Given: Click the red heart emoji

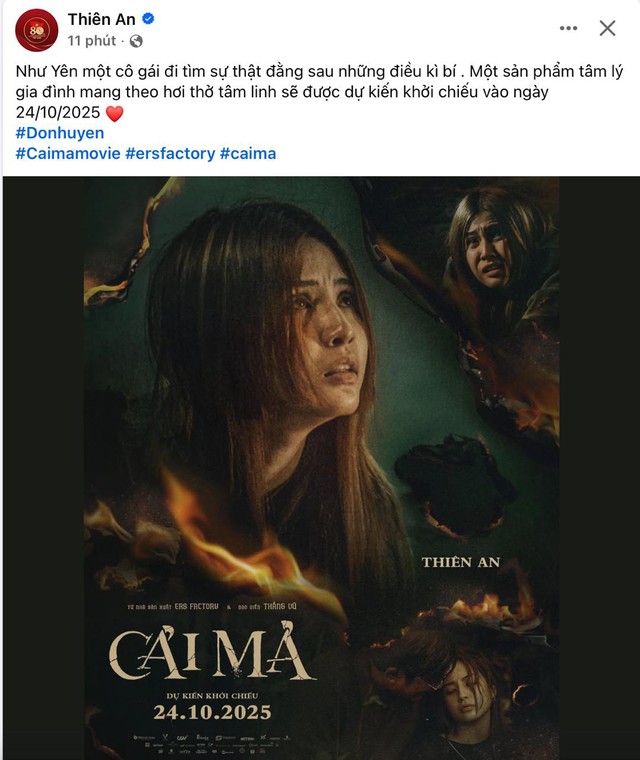Looking at the screenshot, I should 114,113.
